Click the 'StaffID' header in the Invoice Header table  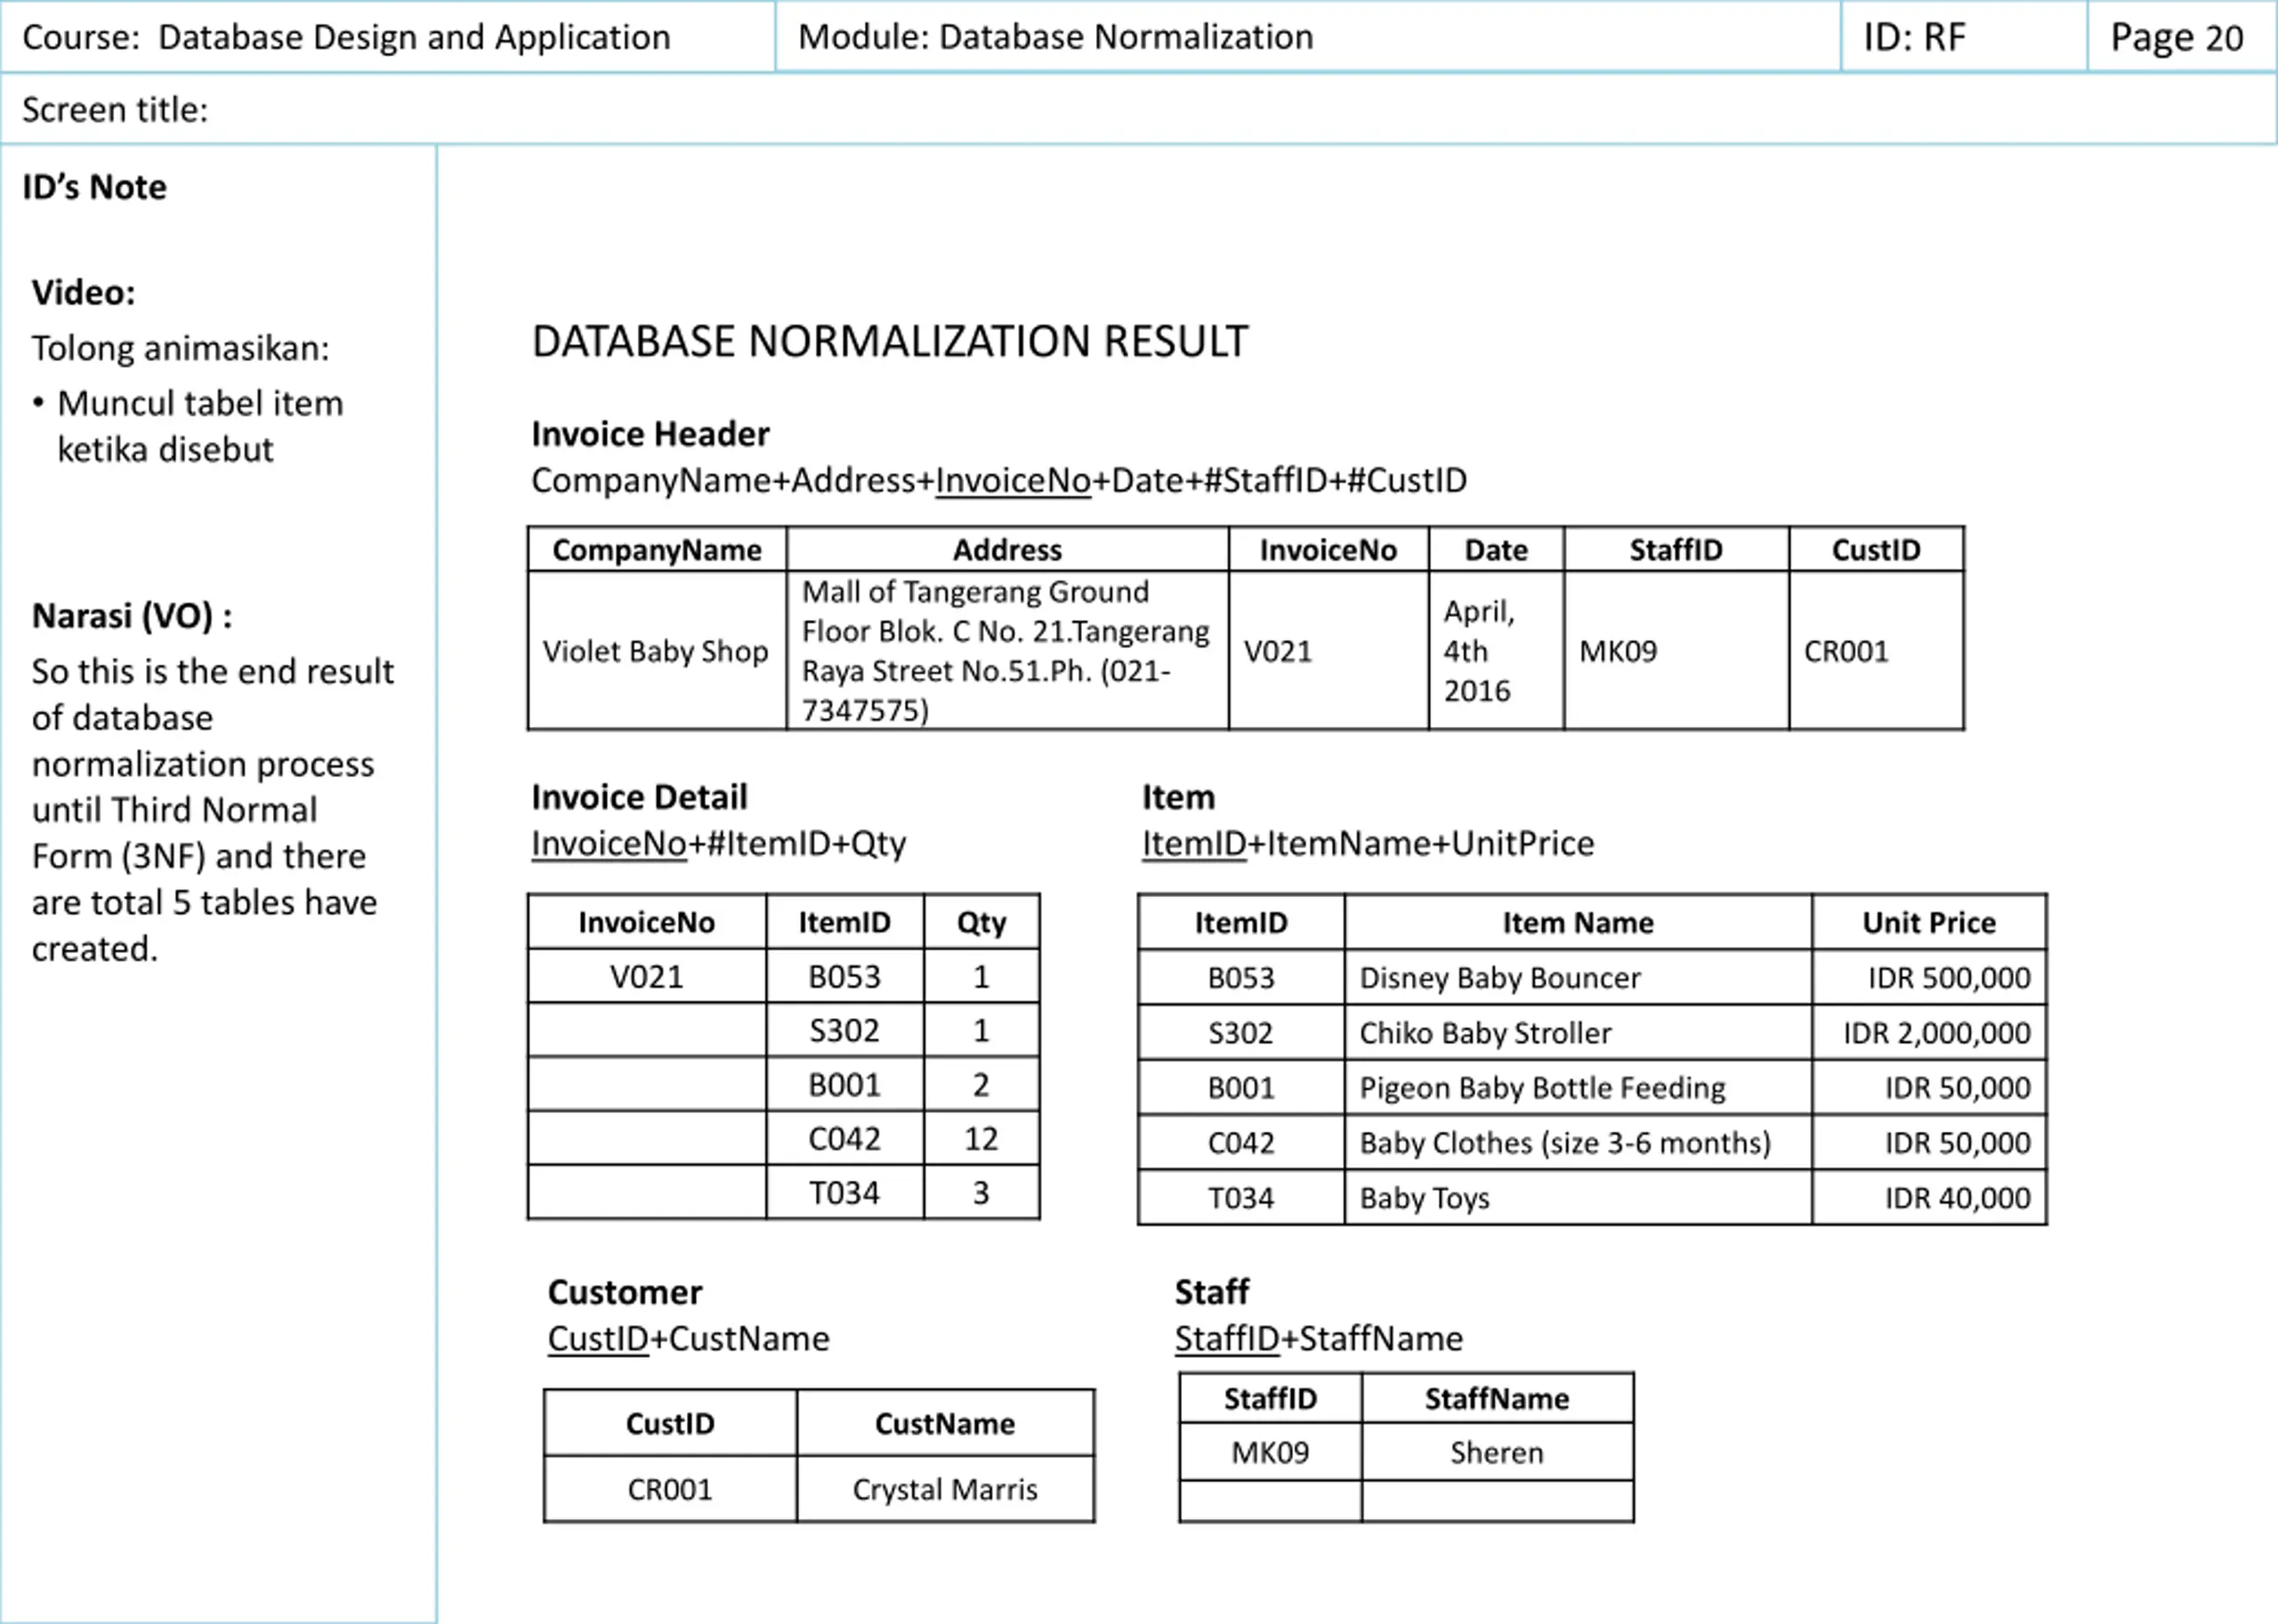click(1676, 549)
